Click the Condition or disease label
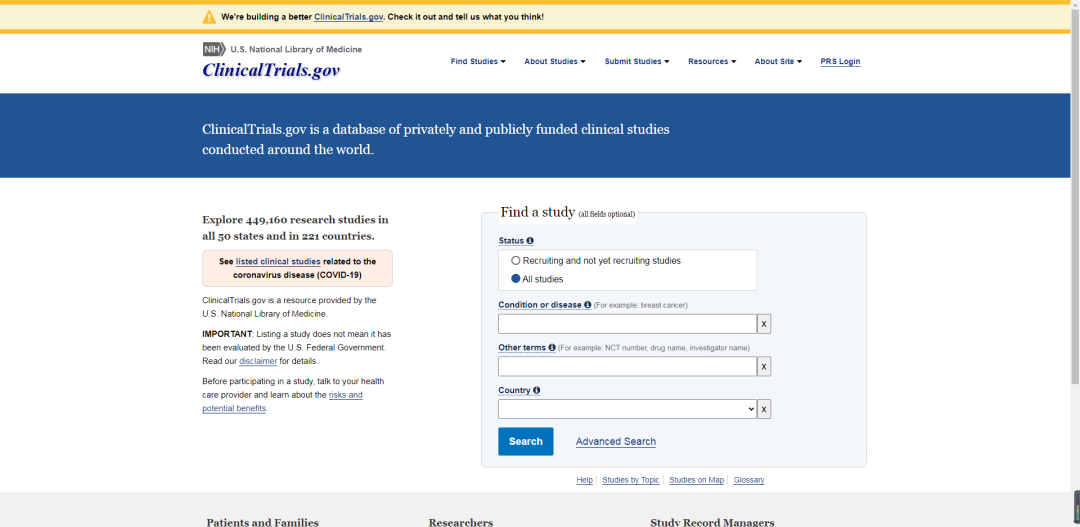Viewport: 1080px width, 527px height. (x=540, y=305)
